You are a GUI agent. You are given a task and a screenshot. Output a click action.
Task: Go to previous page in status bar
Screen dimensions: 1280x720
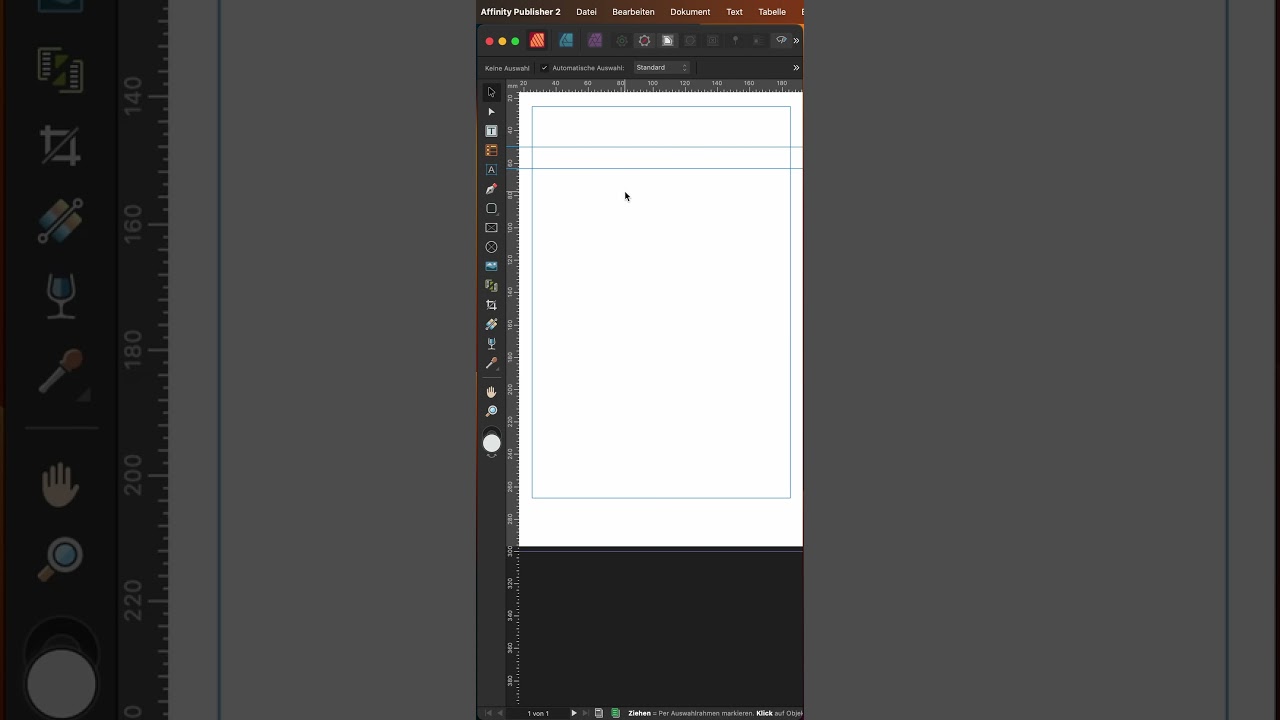[500, 713]
